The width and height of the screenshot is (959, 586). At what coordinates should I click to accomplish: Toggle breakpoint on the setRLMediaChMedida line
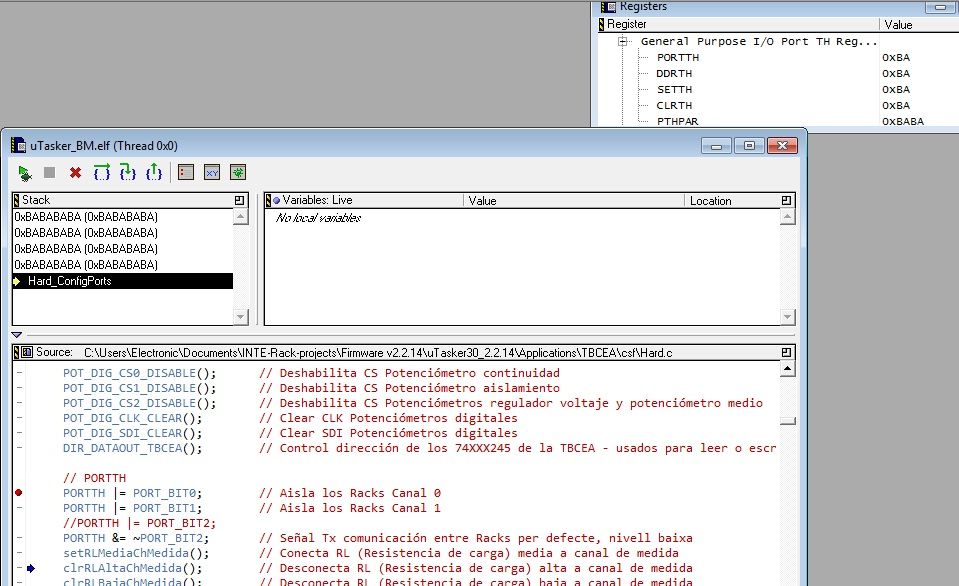pyautogui.click(x=19, y=553)
